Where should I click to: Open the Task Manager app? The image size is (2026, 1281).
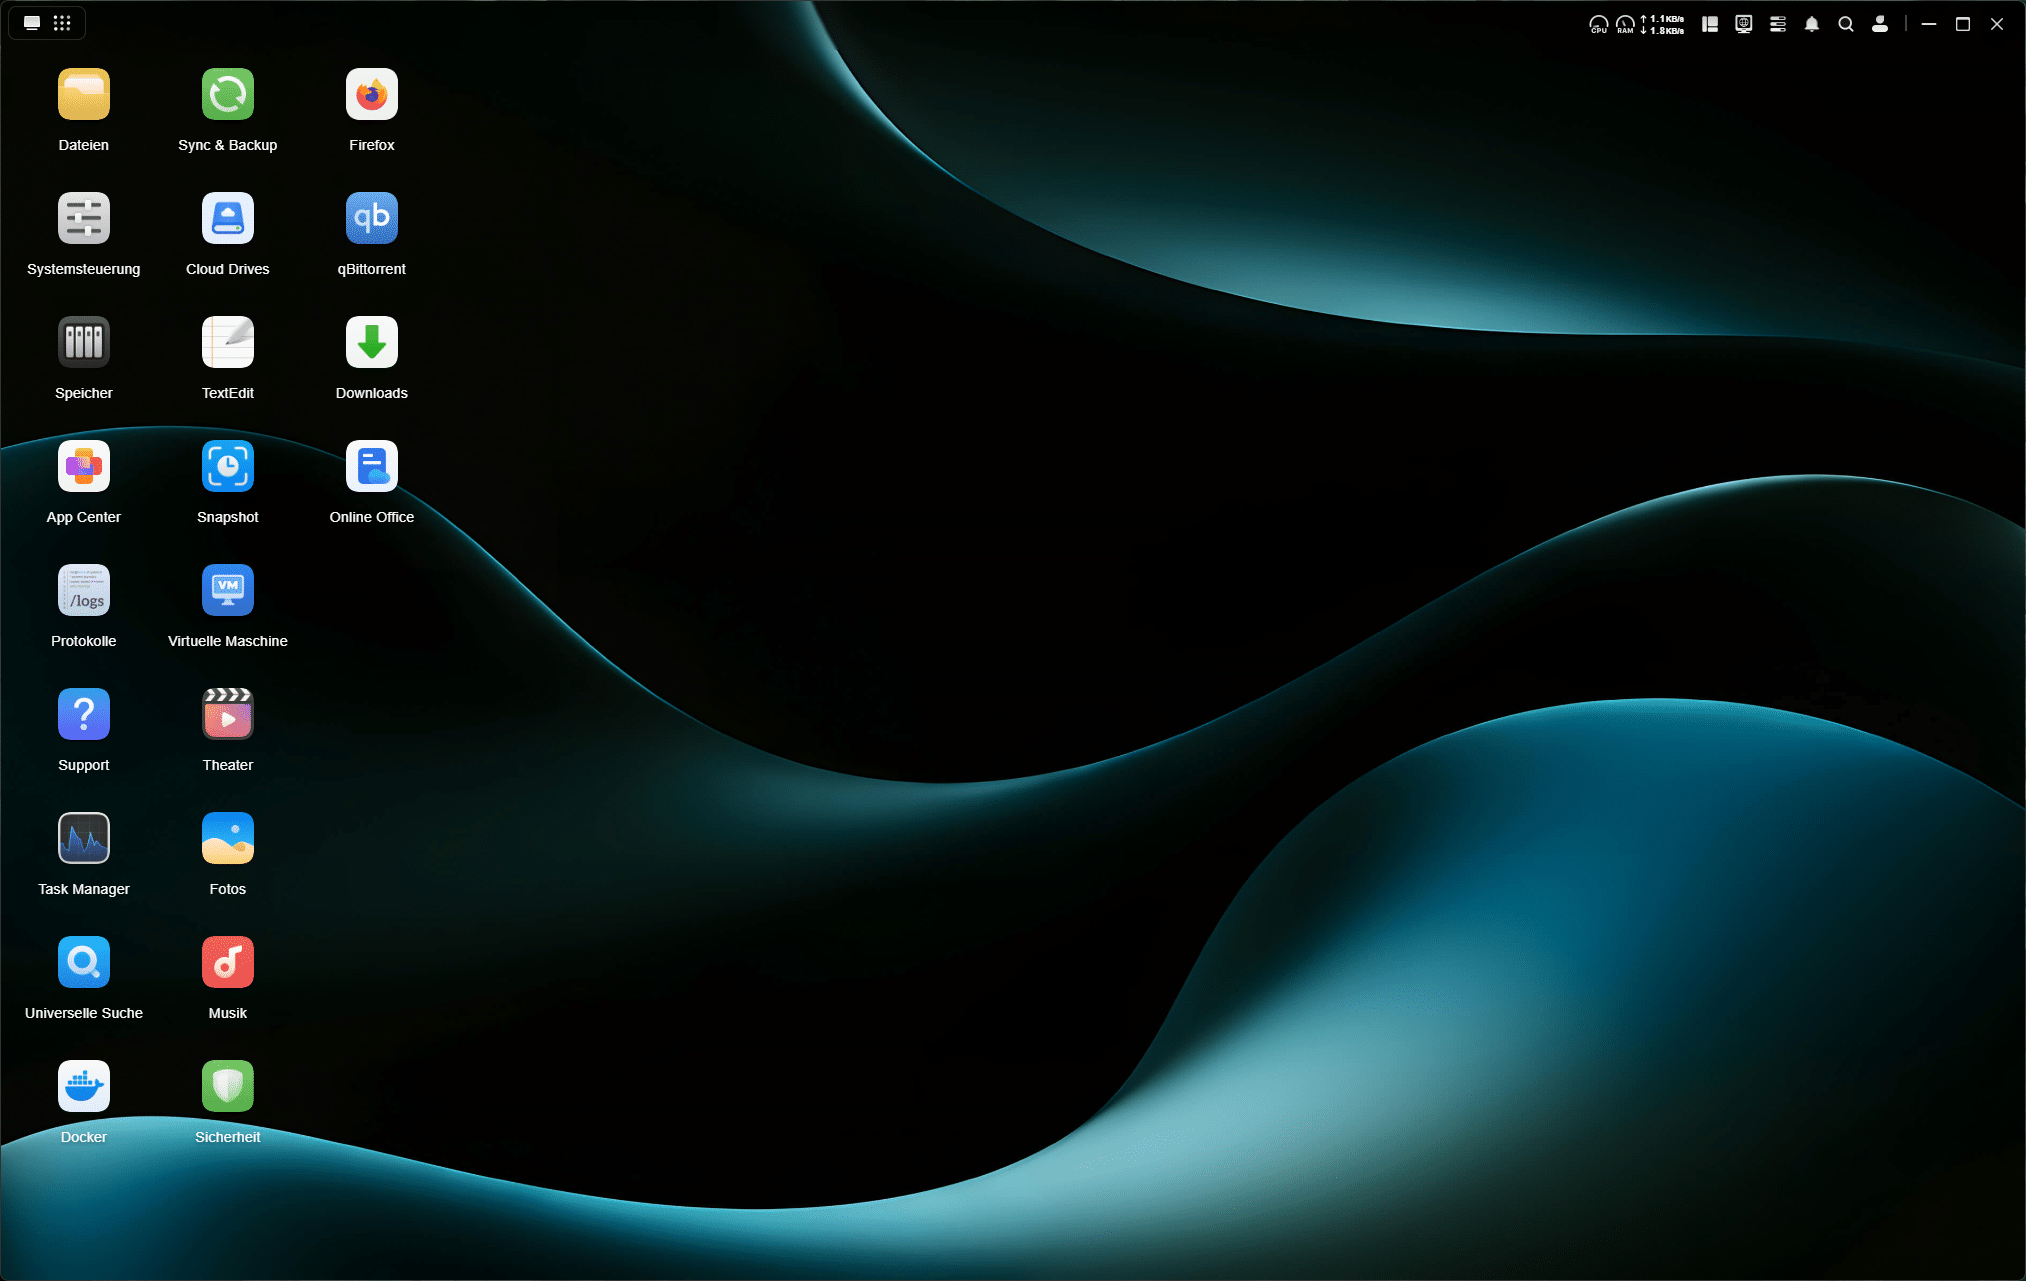click(x=84, y=839)
